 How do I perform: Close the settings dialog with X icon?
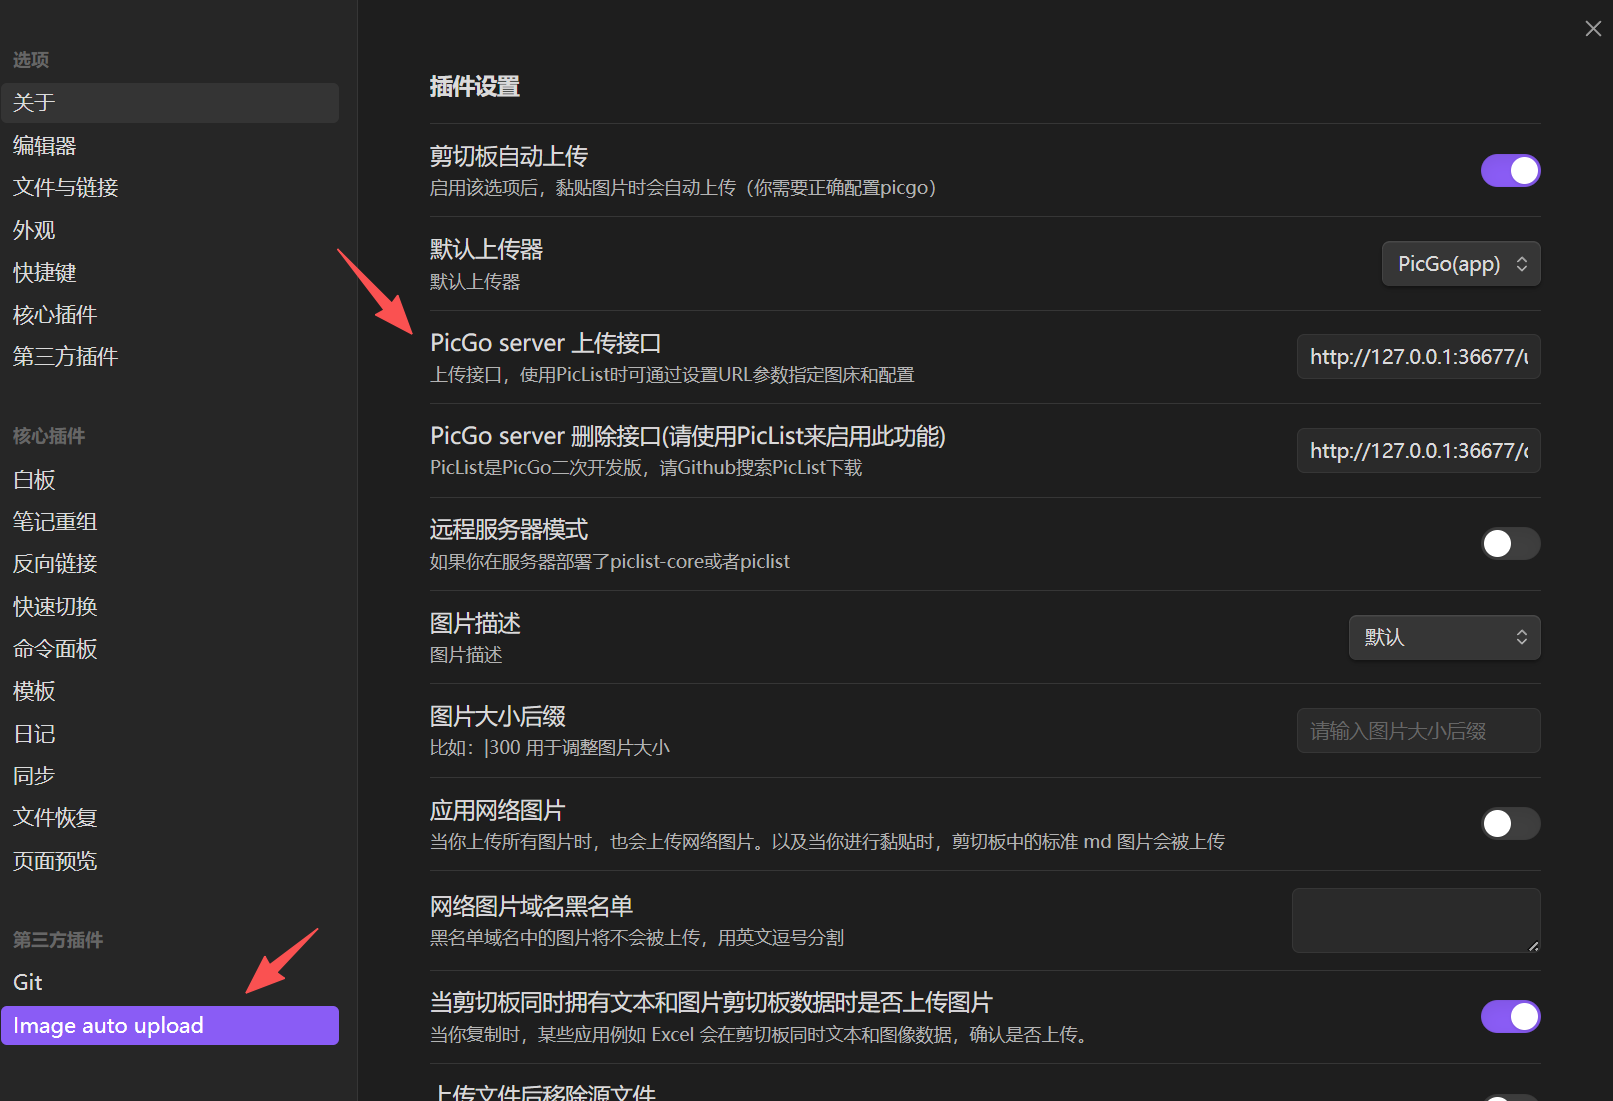[x=1593, y=29]
